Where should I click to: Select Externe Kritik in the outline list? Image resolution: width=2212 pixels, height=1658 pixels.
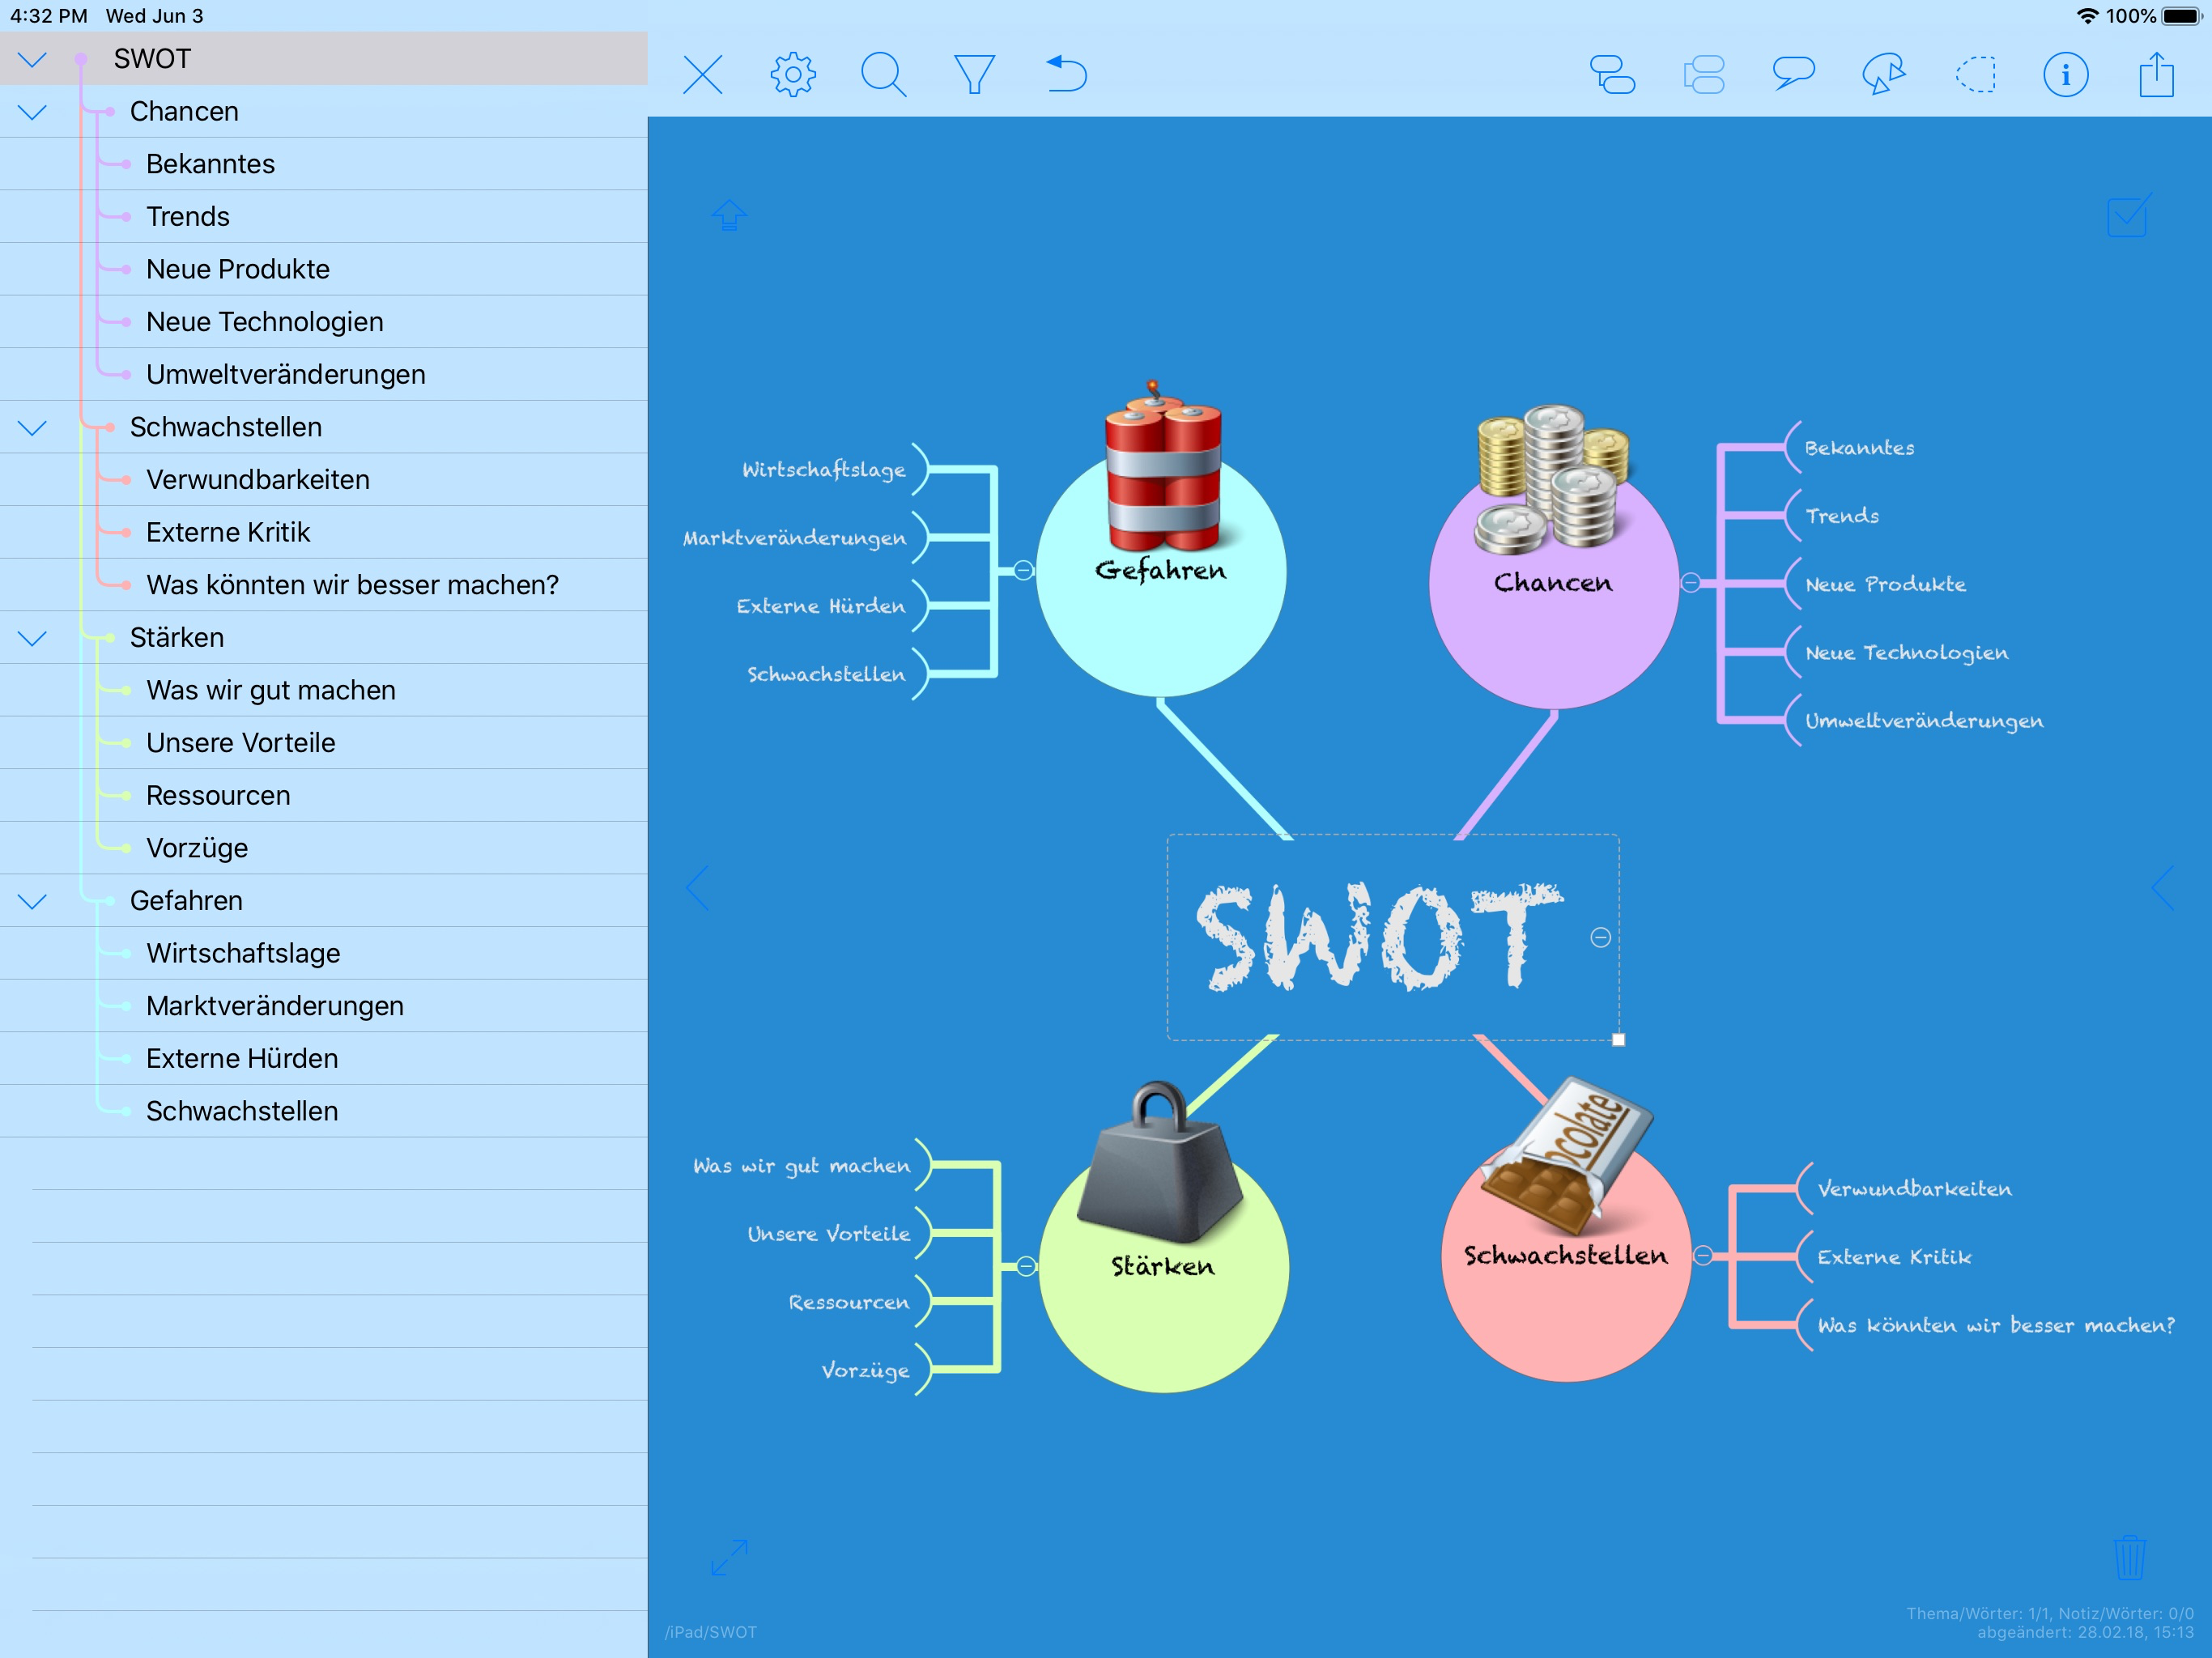[x=228, y=532]
